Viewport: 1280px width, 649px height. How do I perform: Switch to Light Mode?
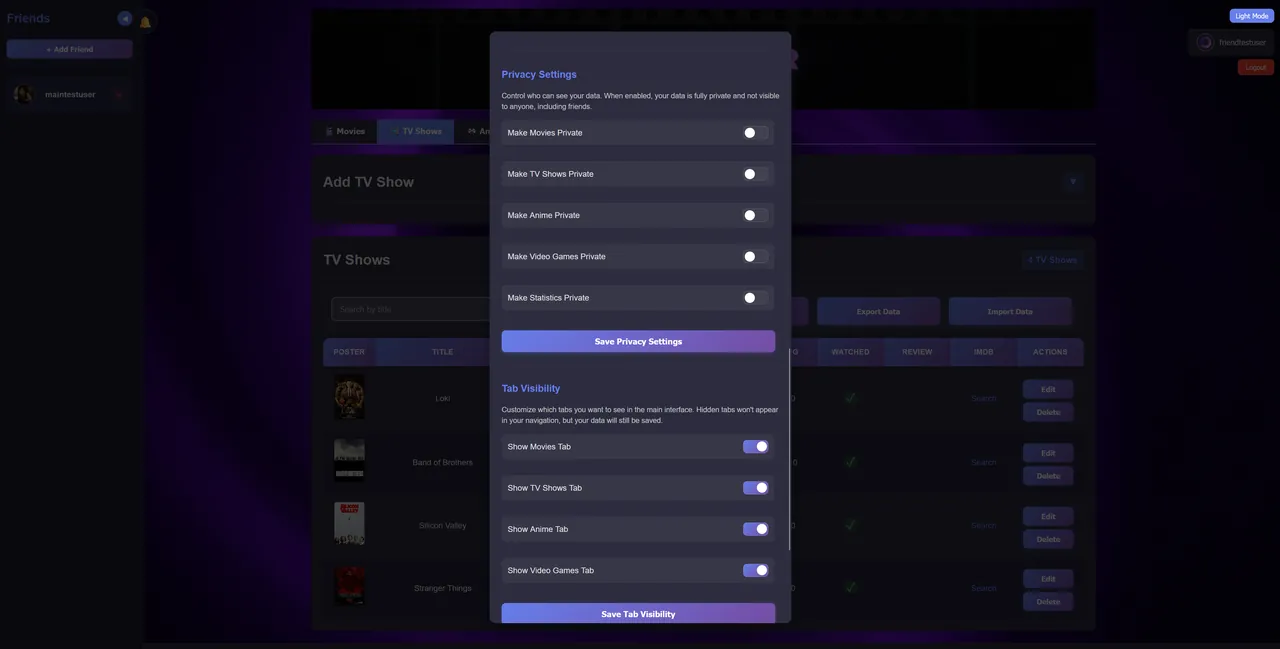click(1251, 16)
